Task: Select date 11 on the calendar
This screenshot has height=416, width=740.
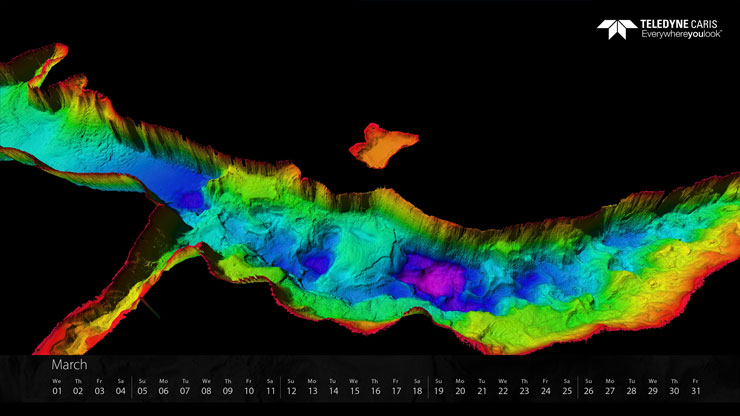Action: coord(270,391)
